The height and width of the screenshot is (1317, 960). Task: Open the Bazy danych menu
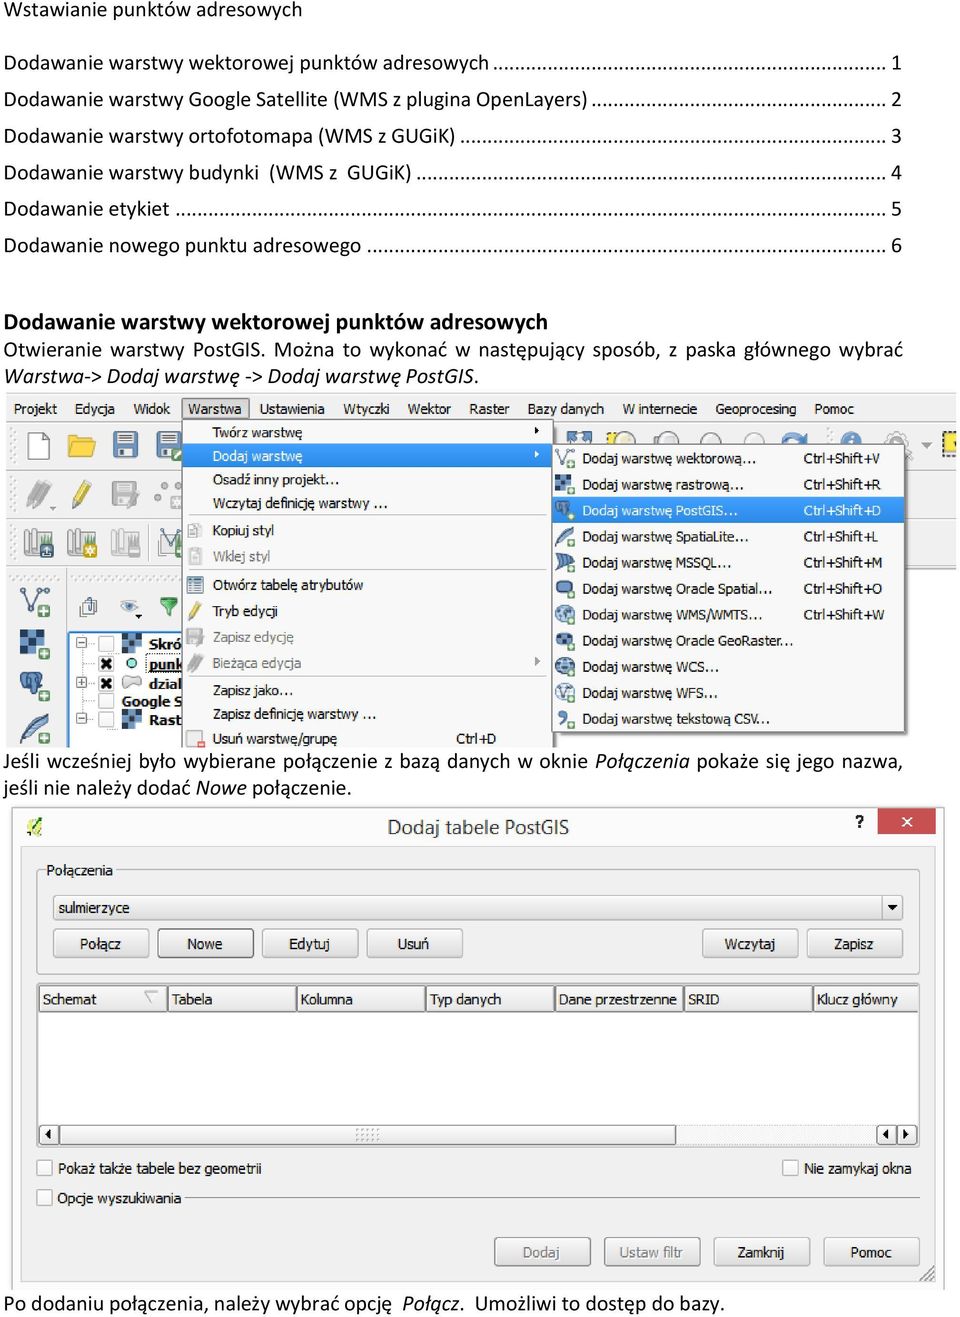point(565,409)
